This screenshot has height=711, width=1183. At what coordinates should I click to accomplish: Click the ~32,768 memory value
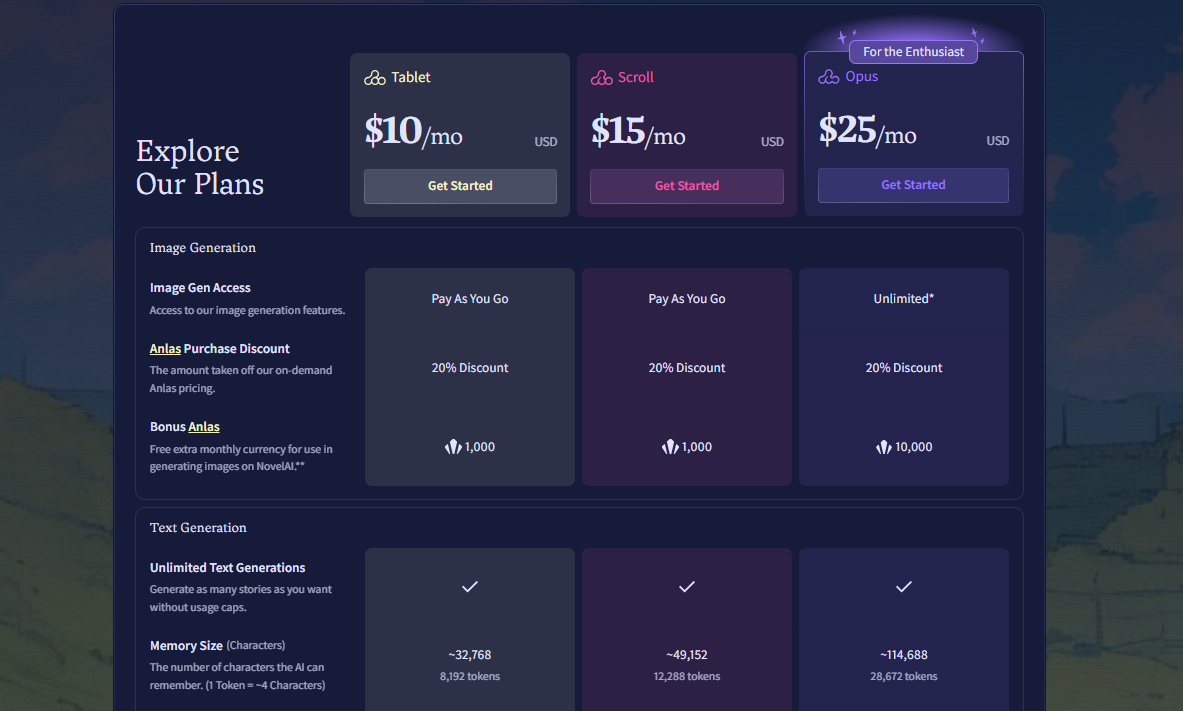[470, 655]
